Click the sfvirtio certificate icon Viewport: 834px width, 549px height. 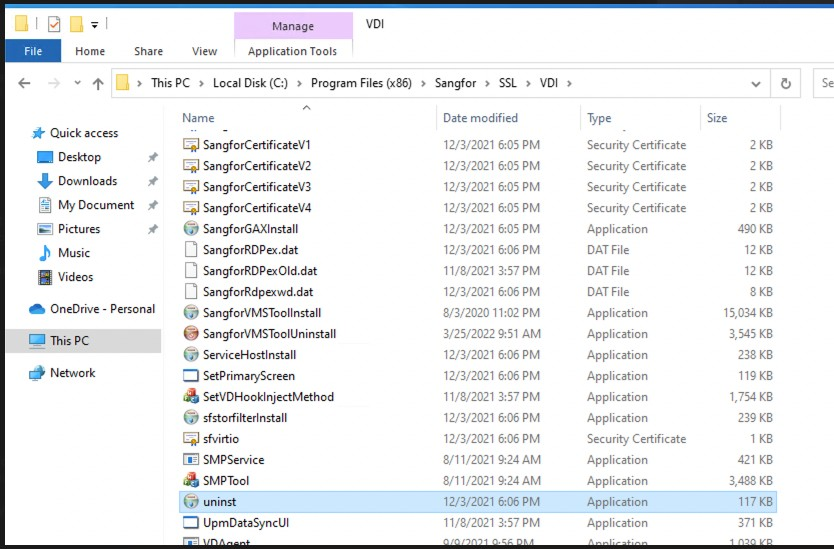190,439
